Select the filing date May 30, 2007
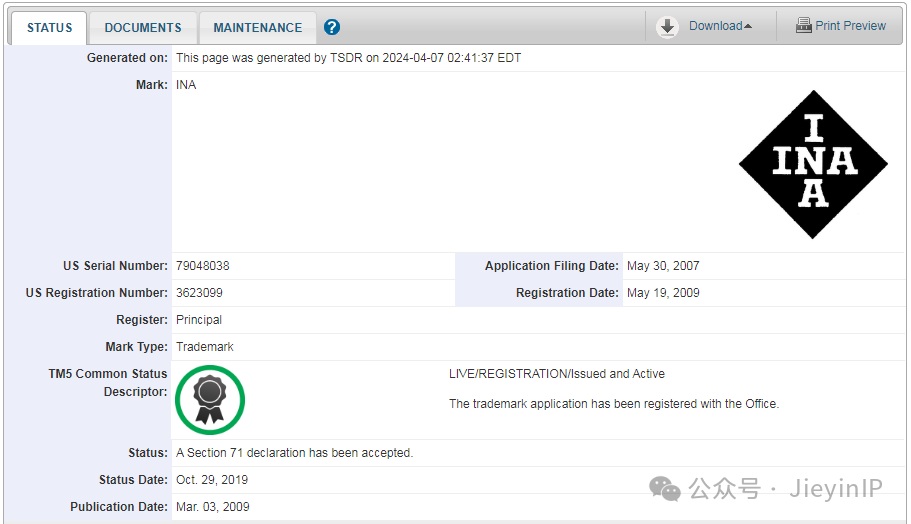This screenshot has height=524, width=911. (663, 266)
